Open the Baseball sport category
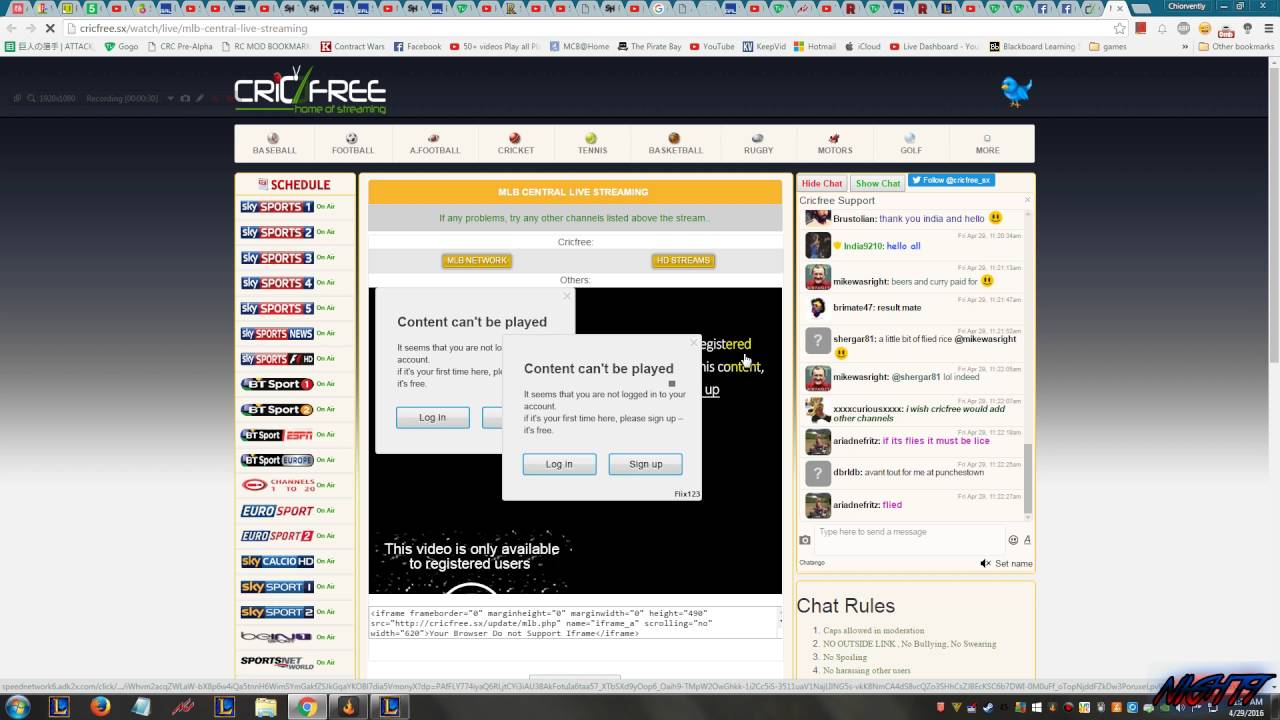This screenshot has height=720, width=1280. pos(274,144)
